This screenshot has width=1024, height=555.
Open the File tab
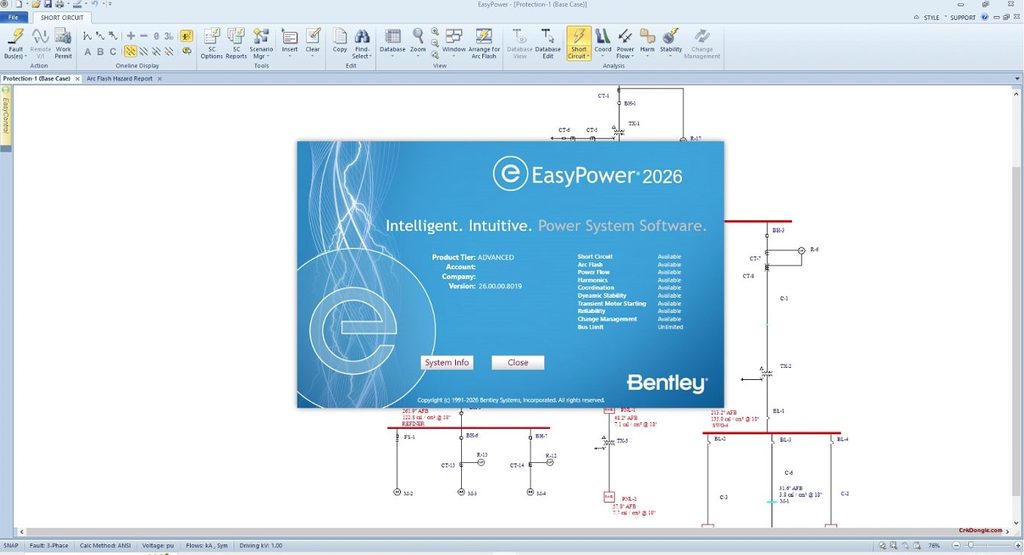14,18
